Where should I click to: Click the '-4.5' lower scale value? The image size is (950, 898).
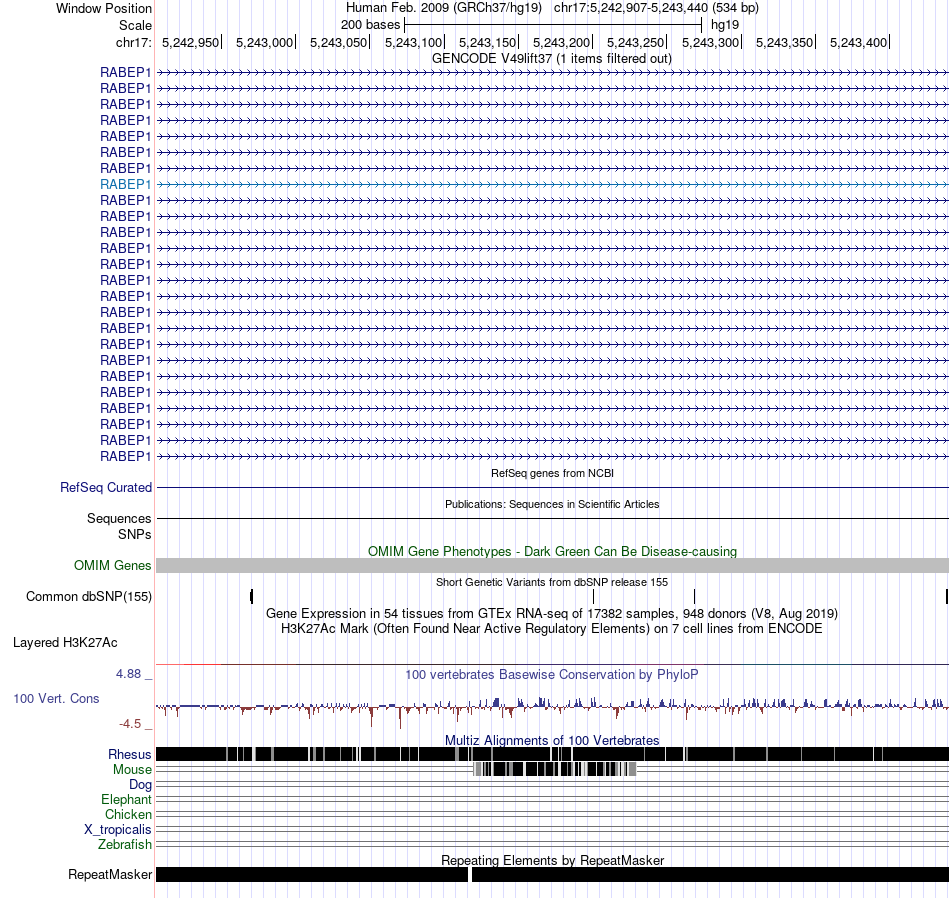[x=130, y=723]
